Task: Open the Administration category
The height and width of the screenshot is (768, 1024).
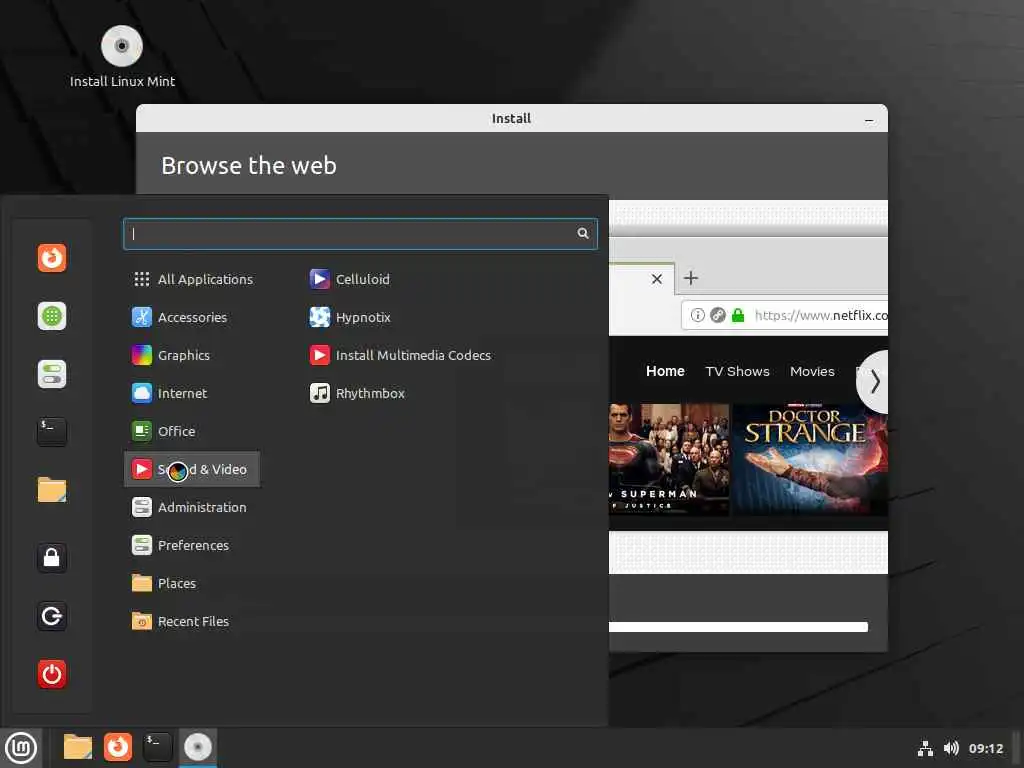Action: point(192,507)
